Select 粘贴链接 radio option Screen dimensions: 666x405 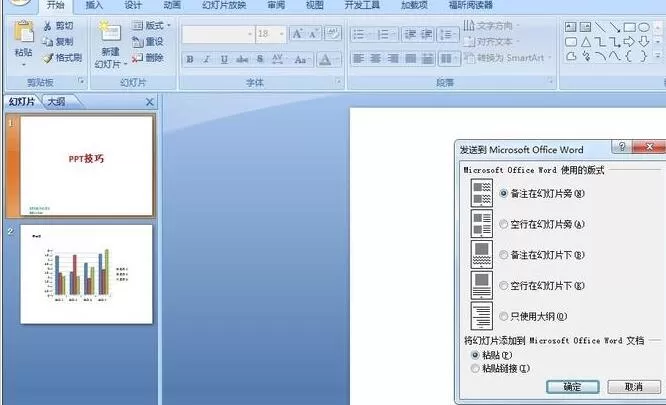click(475, 368)
